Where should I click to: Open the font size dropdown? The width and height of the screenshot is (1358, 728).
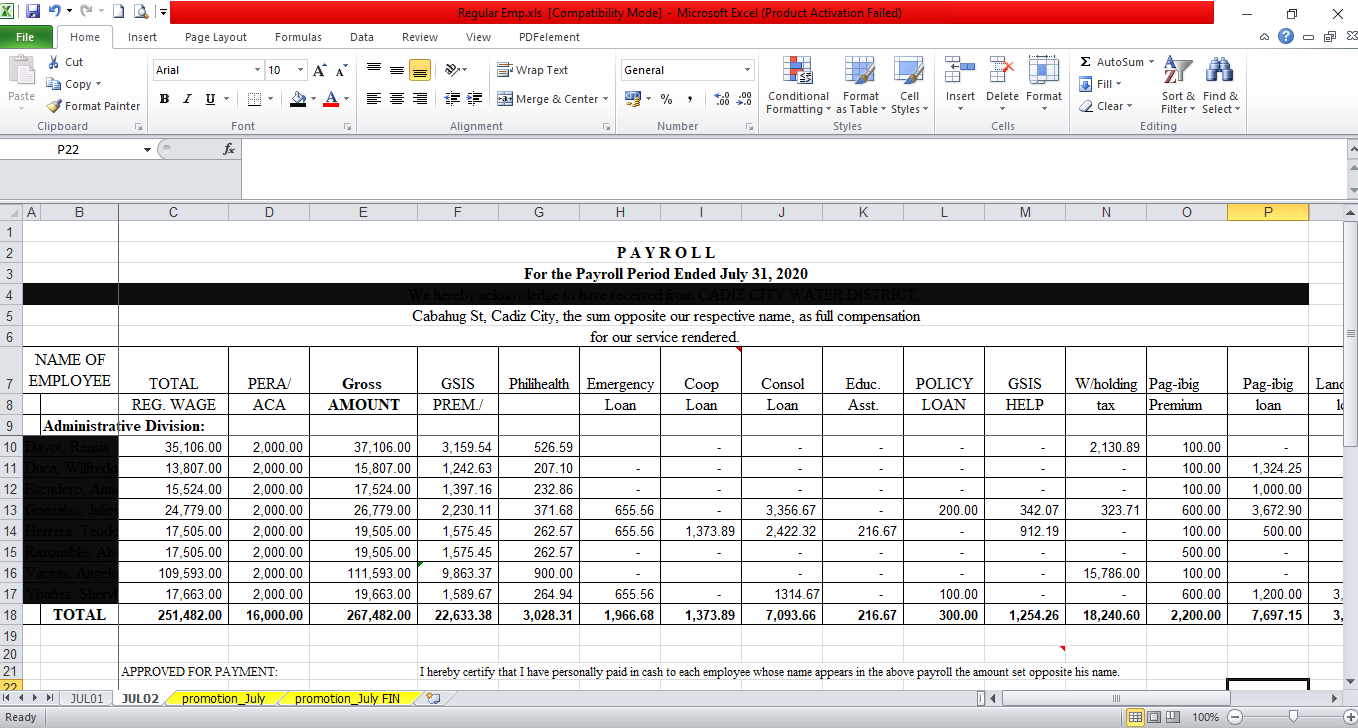[x=301, y=70]
